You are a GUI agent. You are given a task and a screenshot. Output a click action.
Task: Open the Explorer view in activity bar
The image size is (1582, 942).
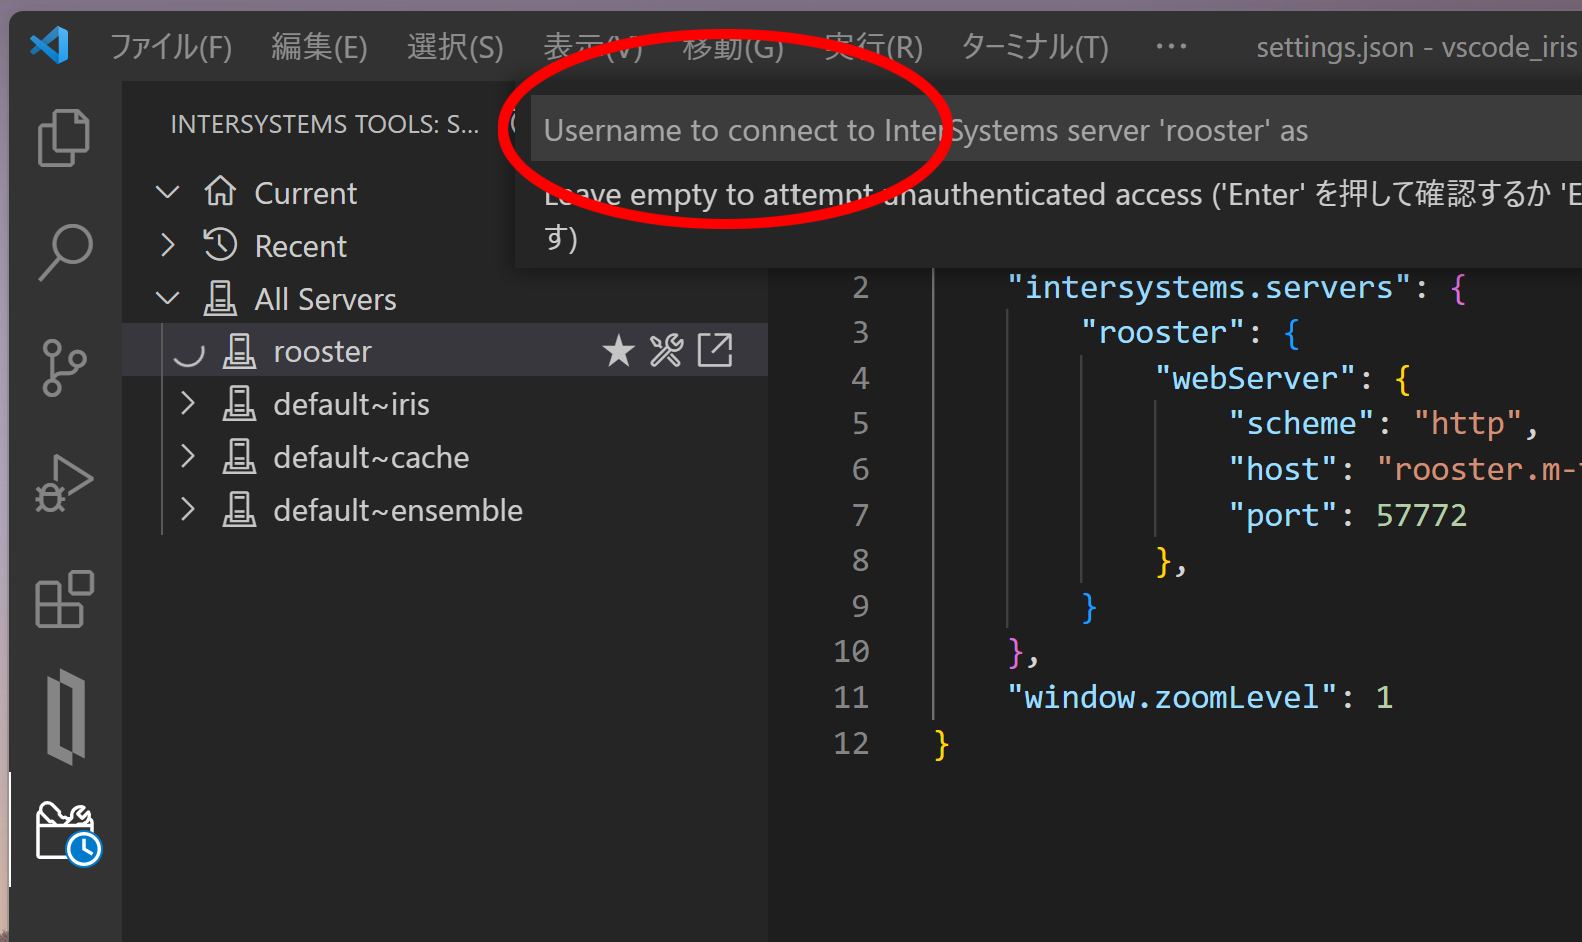[64, 137]
